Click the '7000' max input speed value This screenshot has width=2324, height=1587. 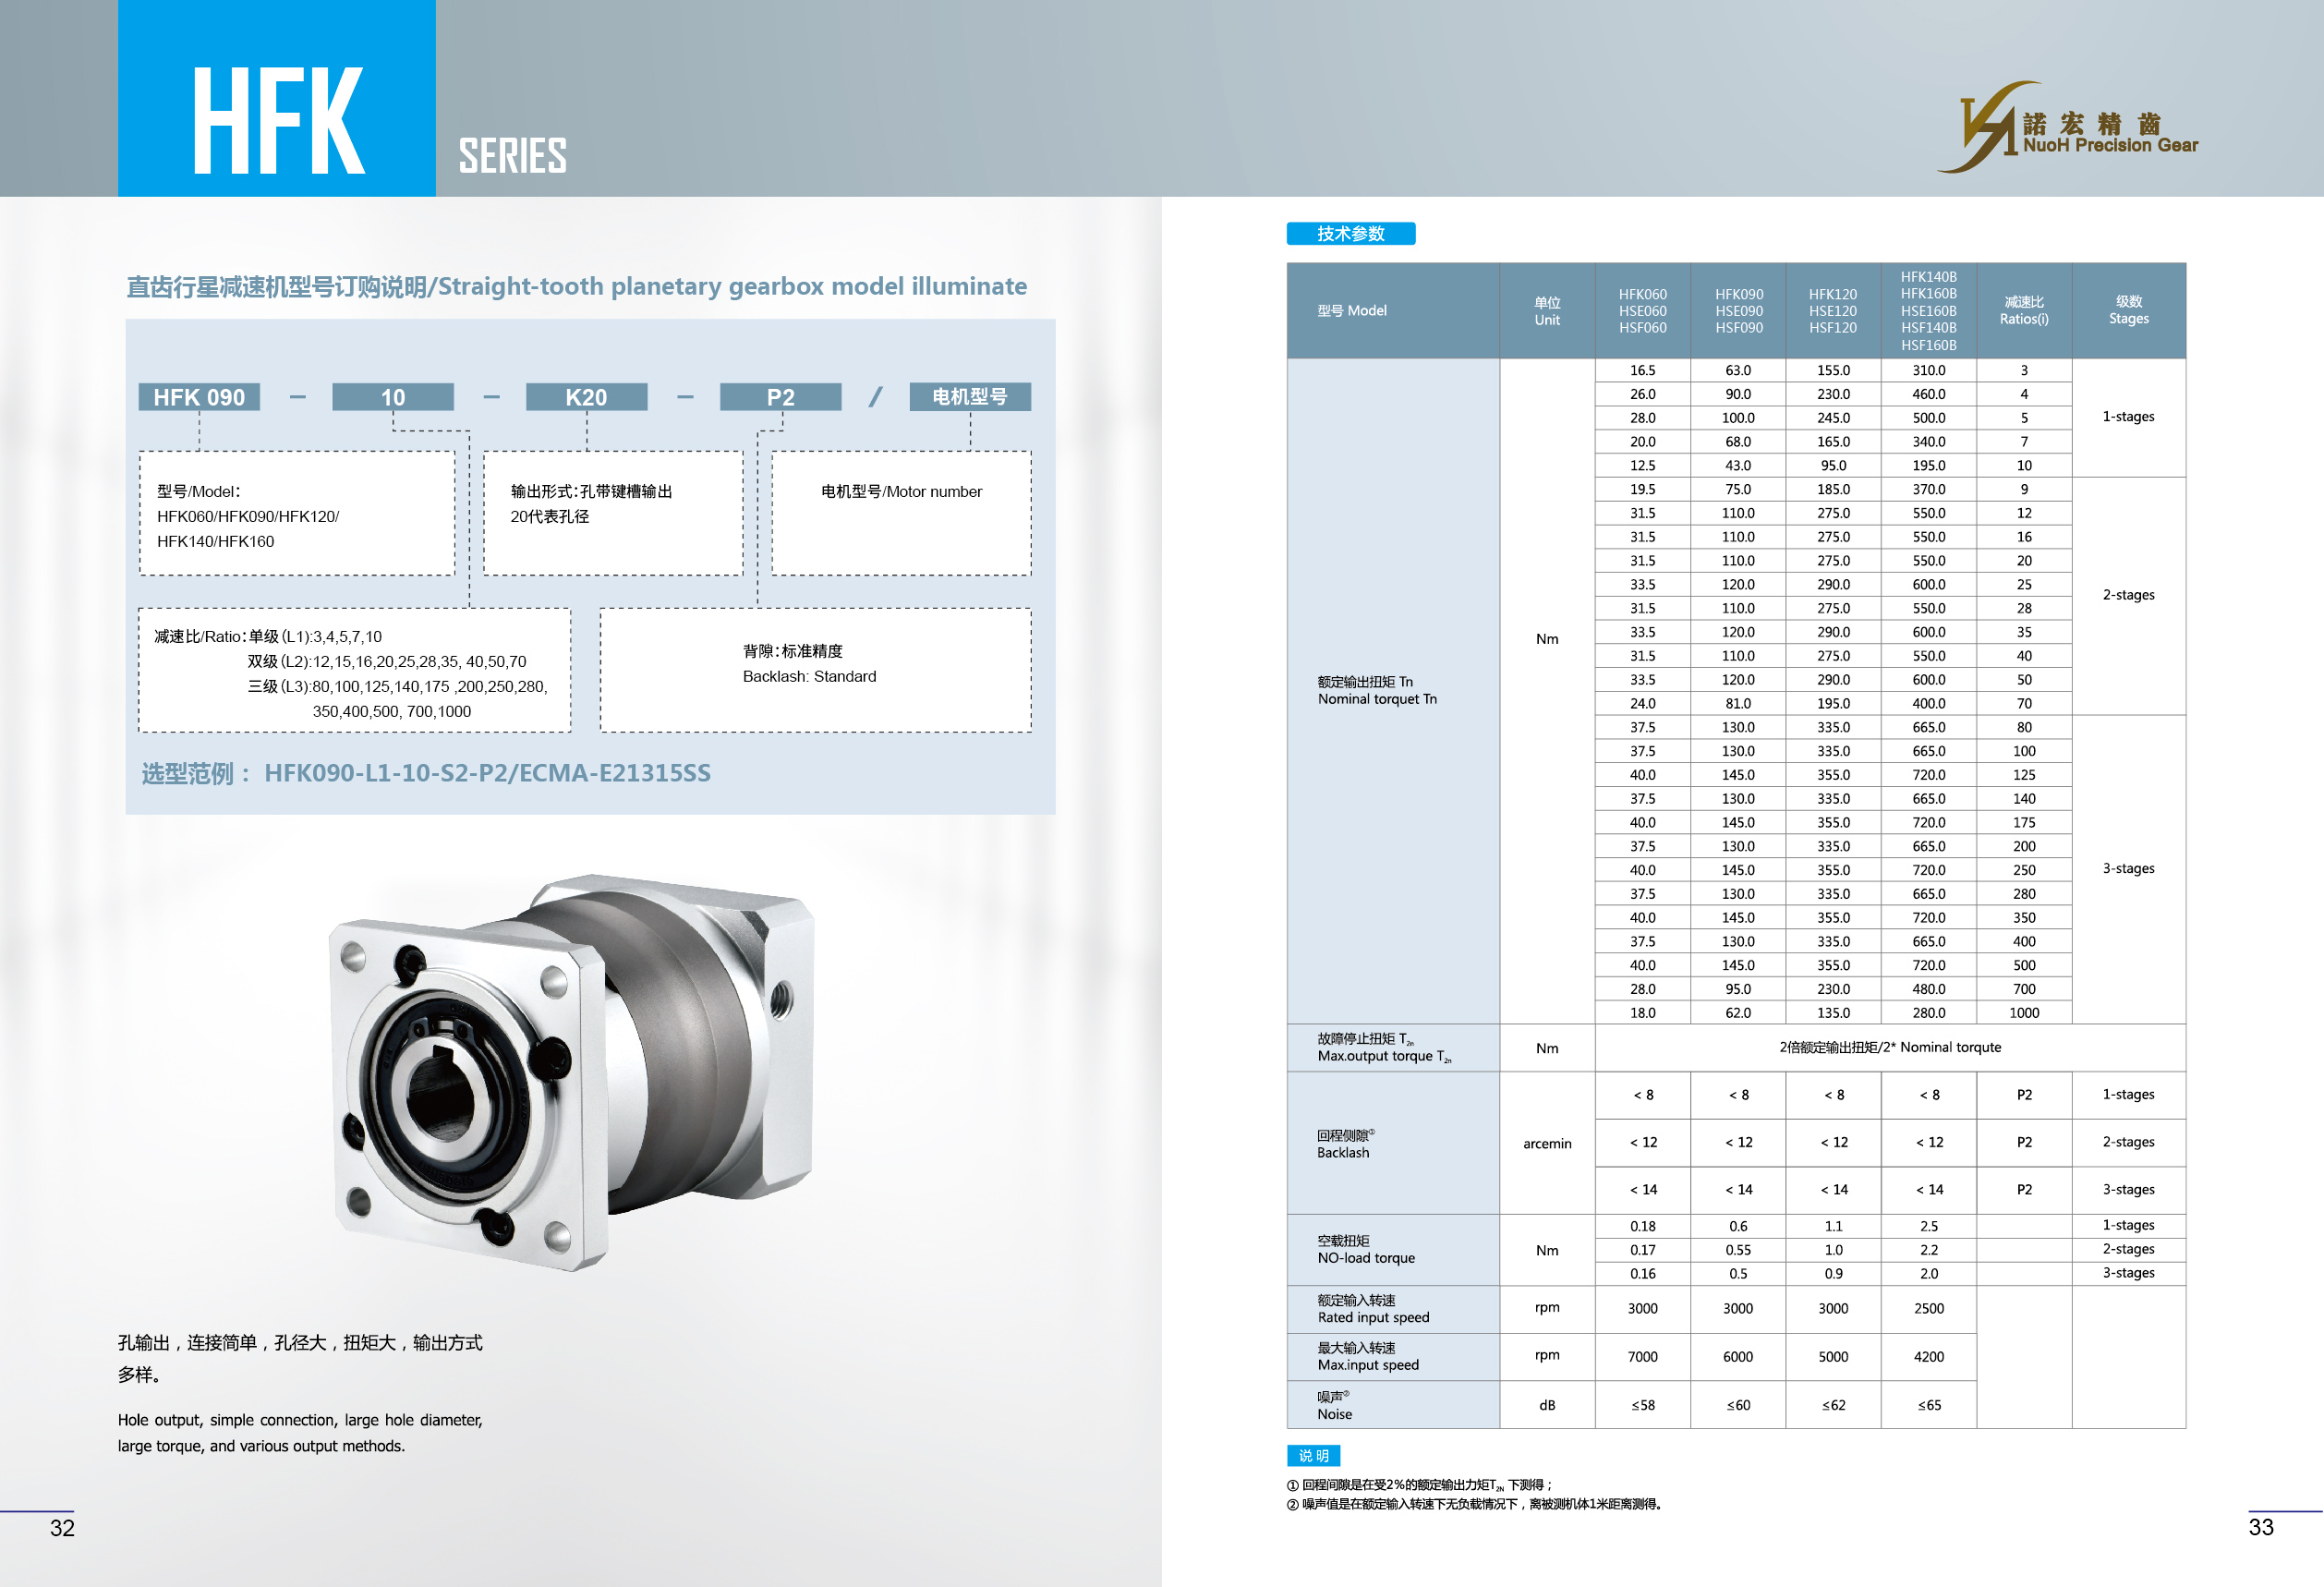point(1643,1357)
